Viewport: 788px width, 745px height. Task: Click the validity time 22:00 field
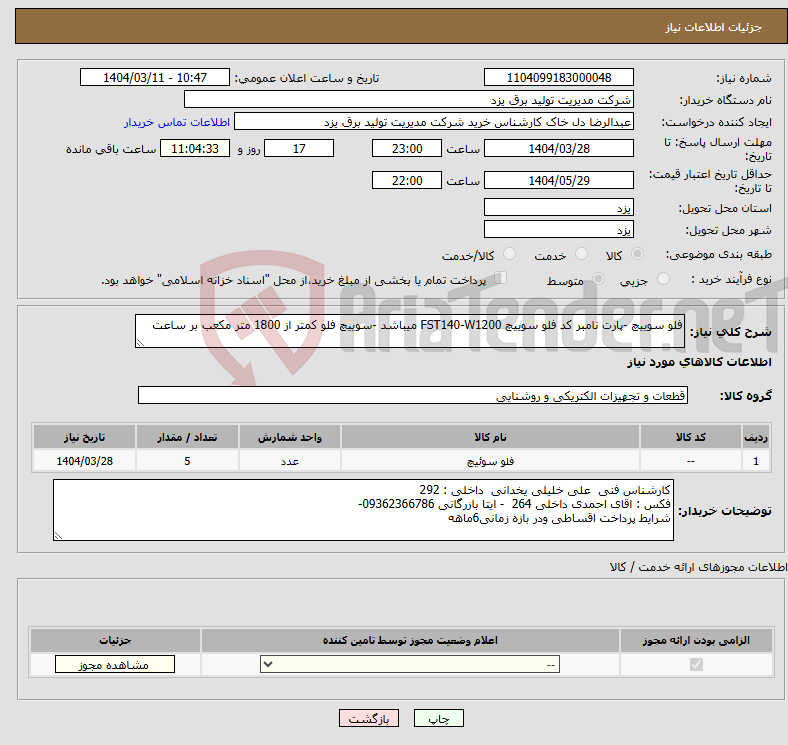tap(407, 180)
